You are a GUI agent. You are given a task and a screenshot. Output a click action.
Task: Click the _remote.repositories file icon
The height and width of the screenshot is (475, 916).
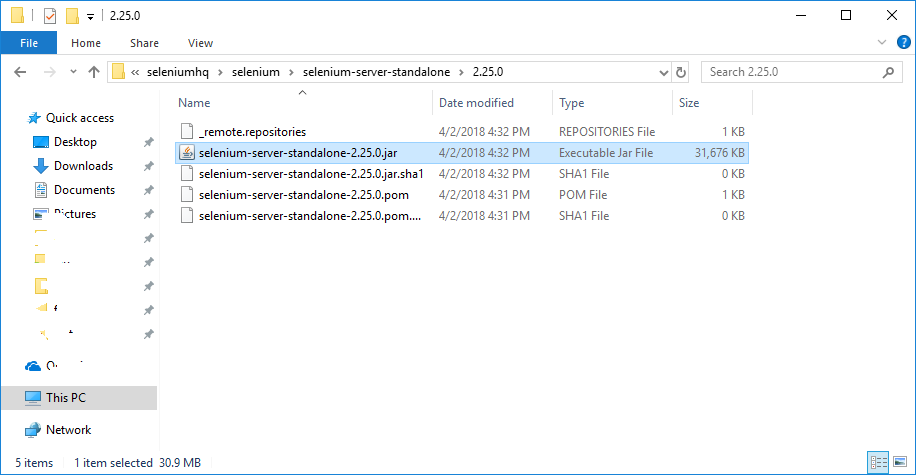point(187,131)
